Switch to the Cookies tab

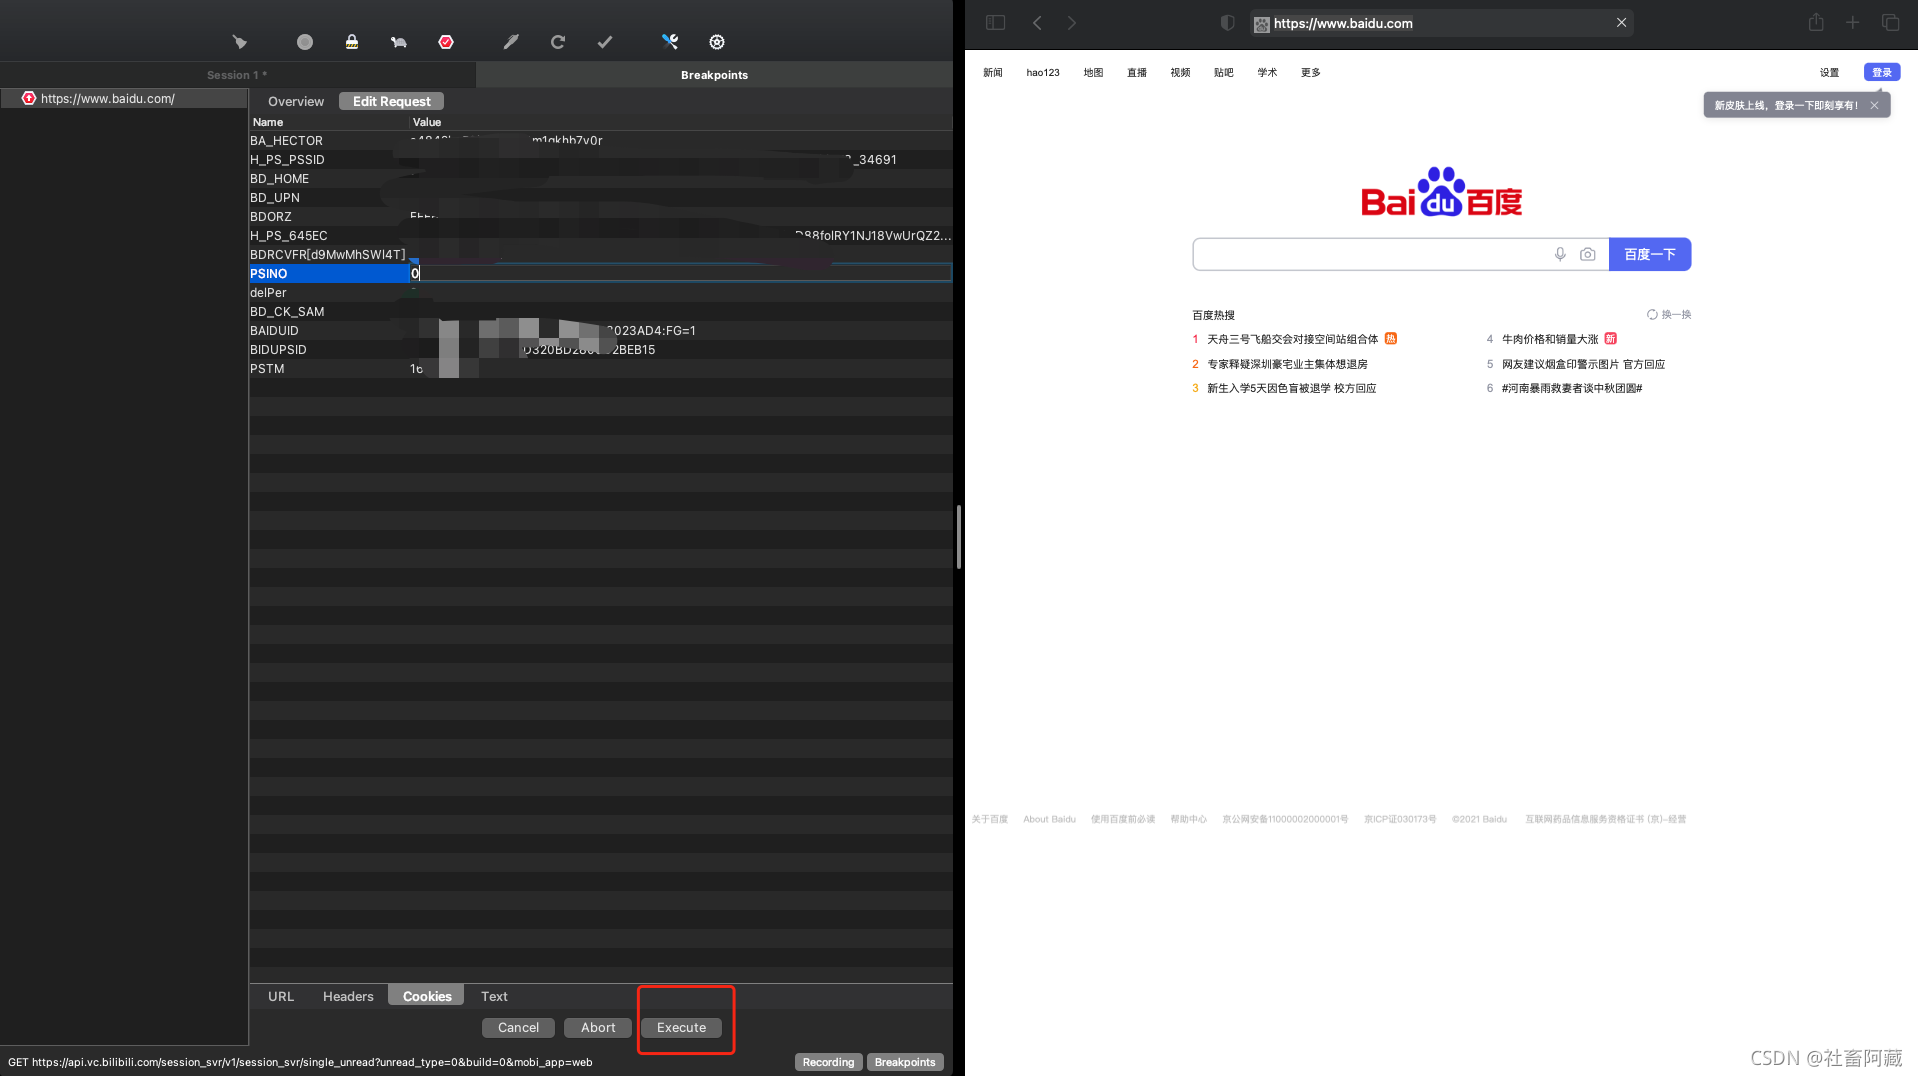(425, 995)
